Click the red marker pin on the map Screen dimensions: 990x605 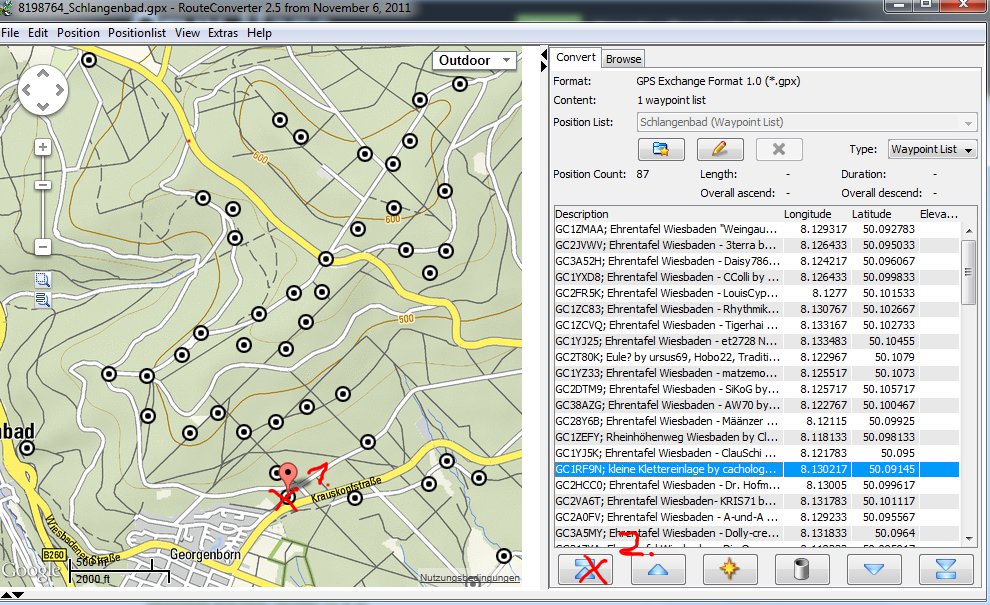pyautogui.click(x=288, y=477)
